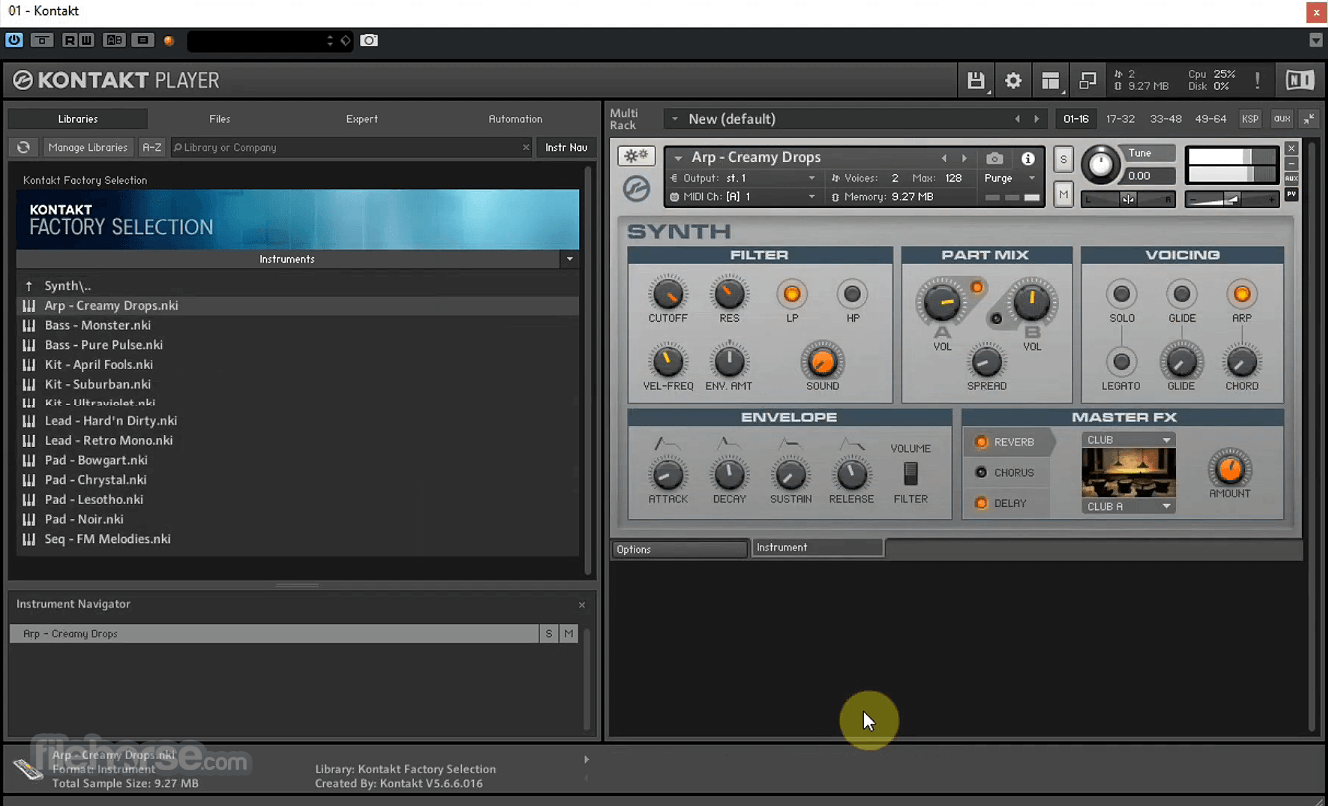Screen dimensions: 1328x806
Task: Click the host snapshot camera icon
Action: pyautogui.click(x=369, y=41)
